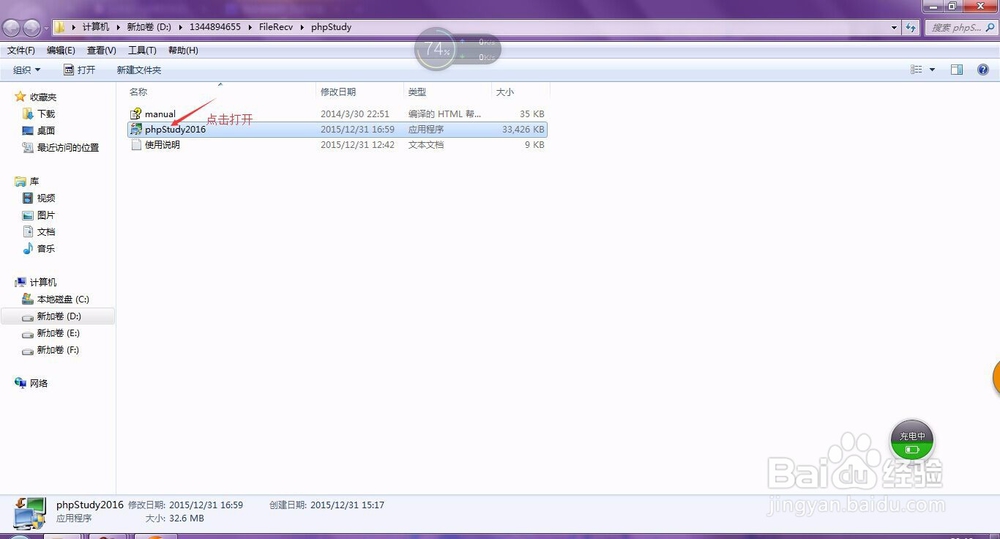This screenshot has width=1000, height=539.
Task: Sort by the 名称 column header
Action: pyautogui.click(x=138, y=92)
